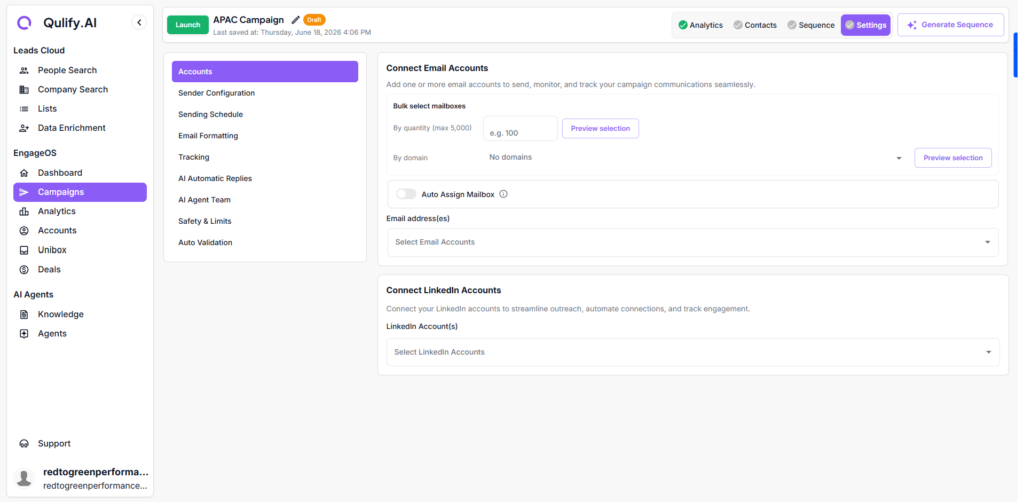
Task: Click the Accounts person-circle icon
Action: click(x=24, y=230)
